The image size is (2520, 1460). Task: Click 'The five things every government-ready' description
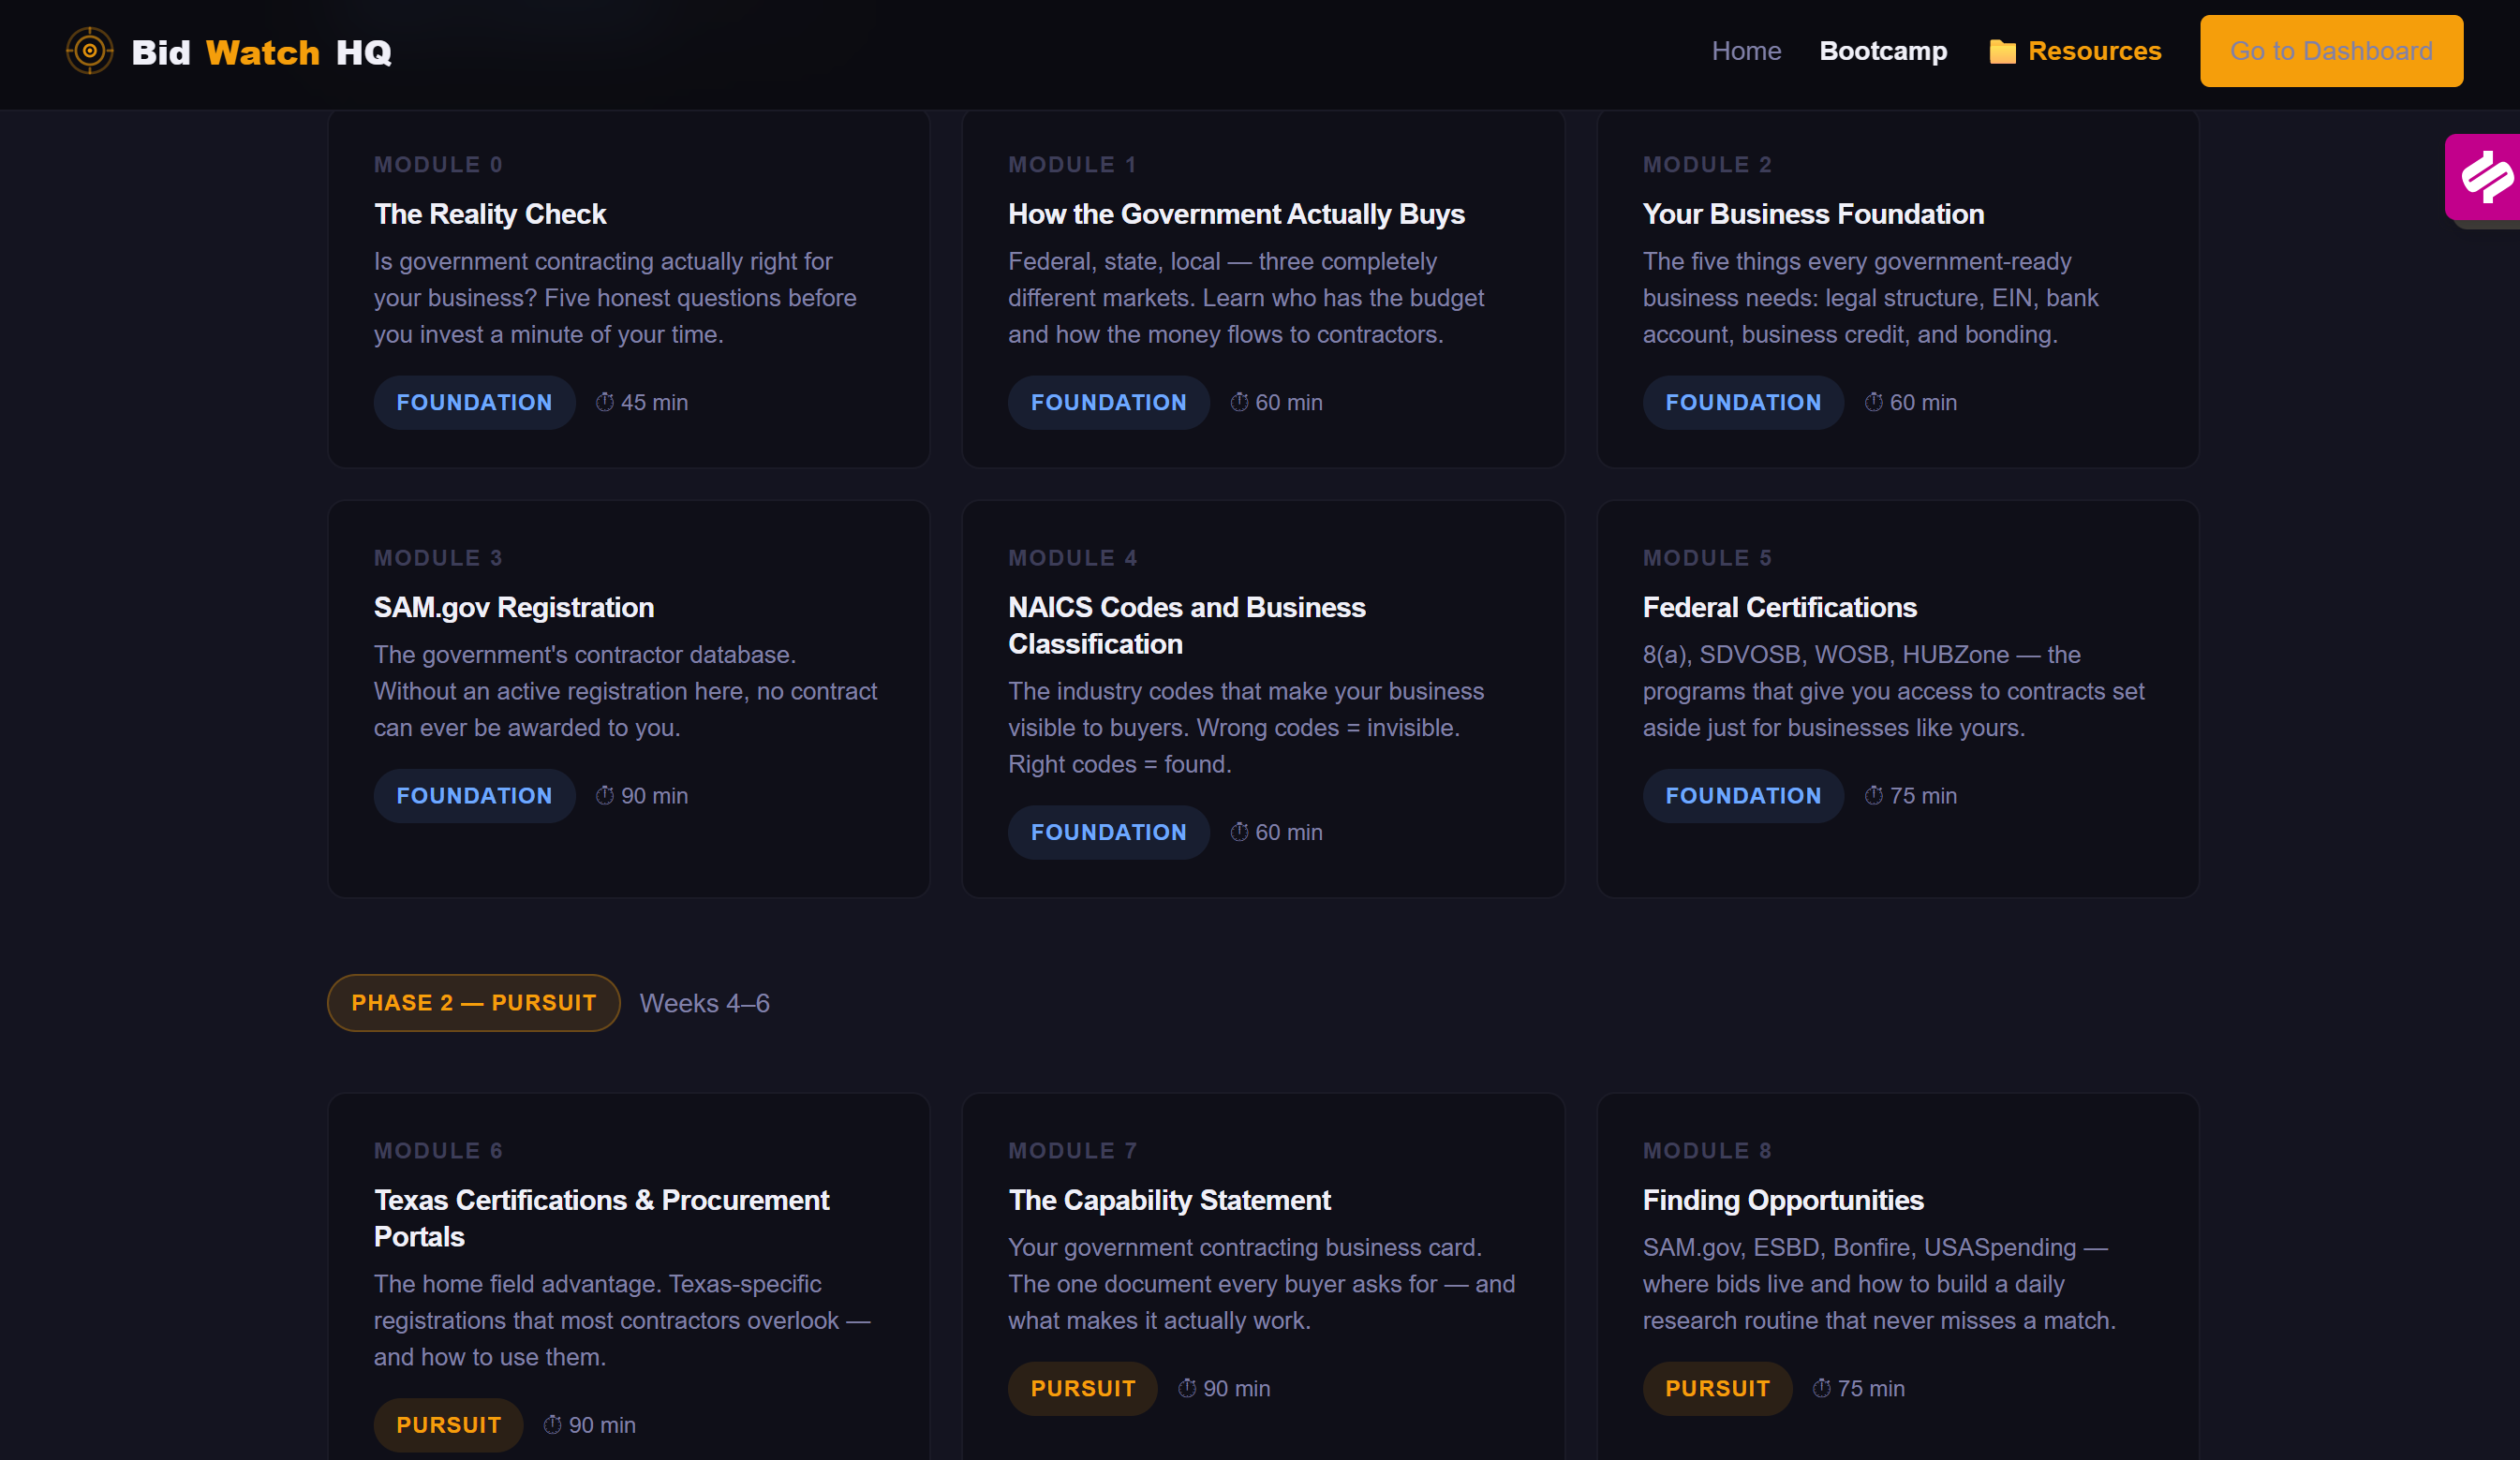coord(1870,298)
